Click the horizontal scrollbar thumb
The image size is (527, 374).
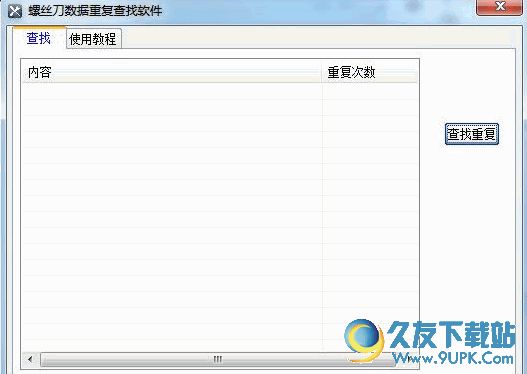click(217, 360)
